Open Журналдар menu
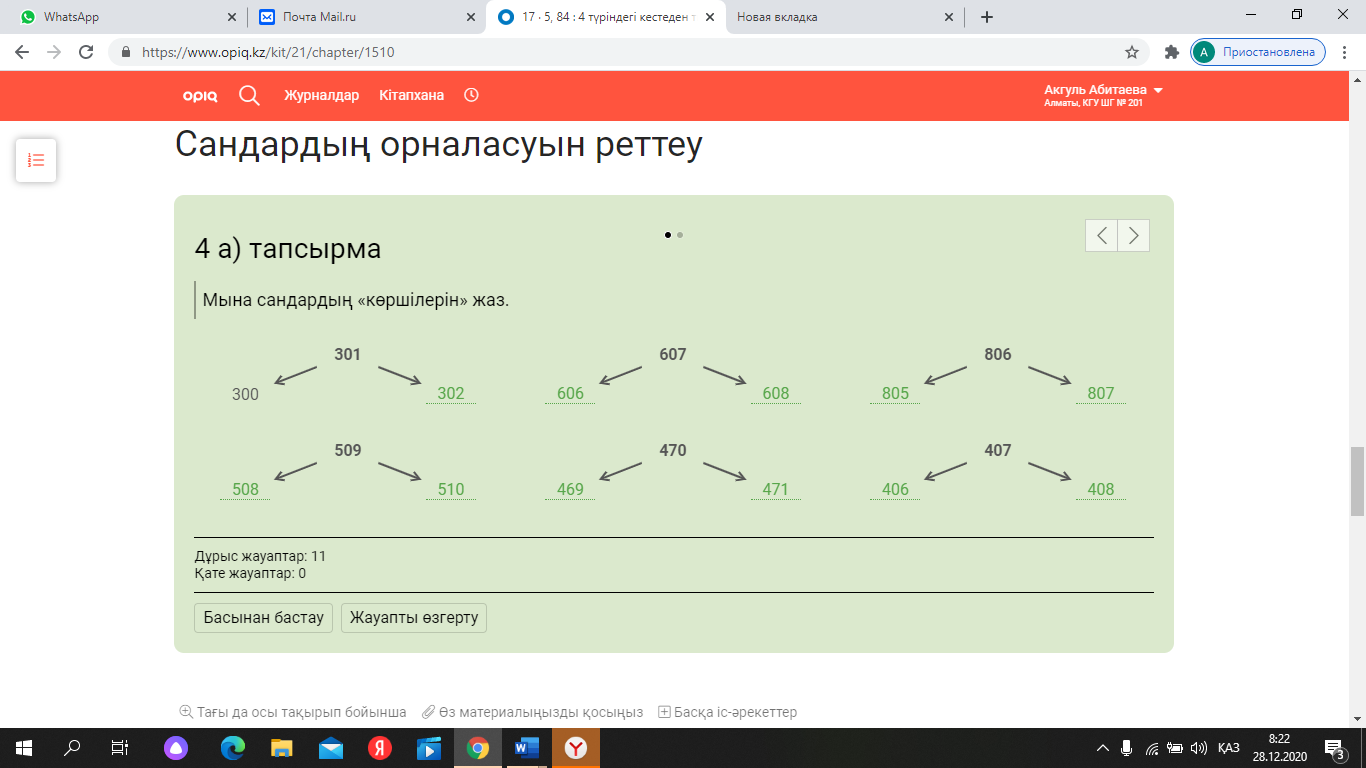The height and width of the screenshot is (768, 1366). [321, 95]
